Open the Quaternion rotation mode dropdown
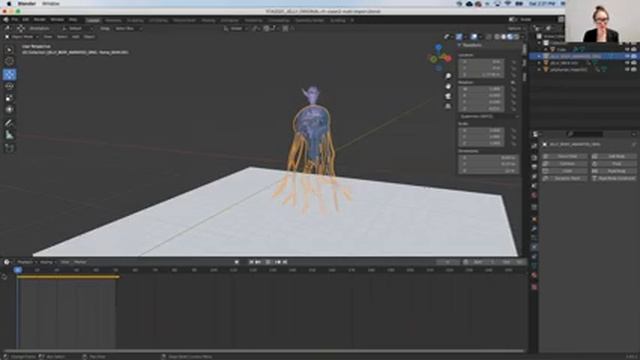 click(x=488, y=117)
